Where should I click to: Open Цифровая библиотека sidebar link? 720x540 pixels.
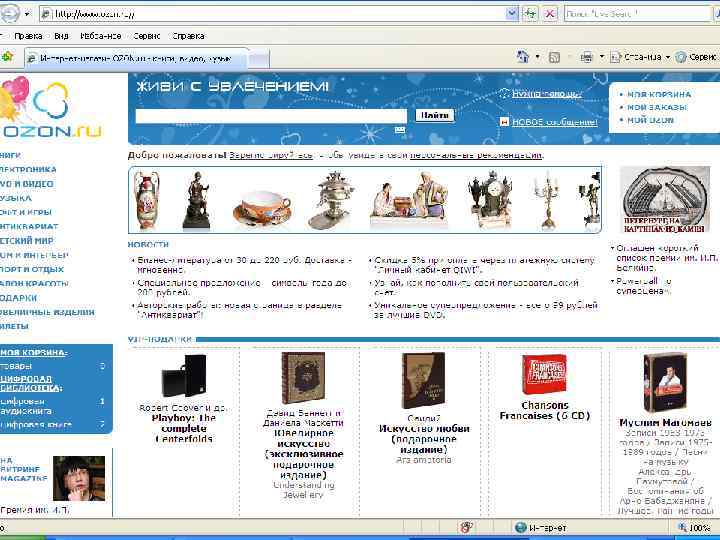[x=31, y=383]
